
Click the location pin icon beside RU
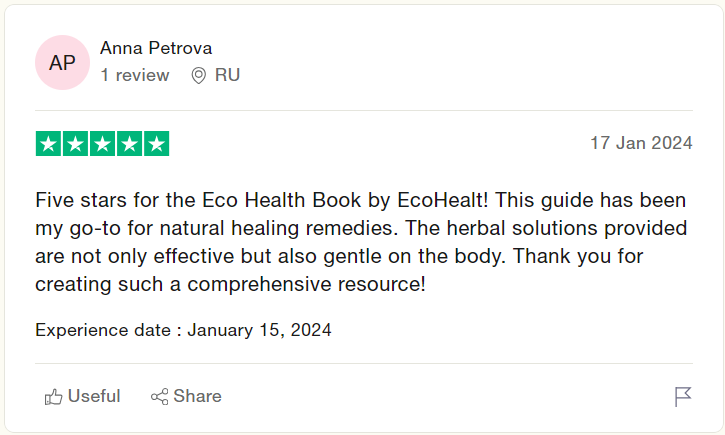pos(198,75)
